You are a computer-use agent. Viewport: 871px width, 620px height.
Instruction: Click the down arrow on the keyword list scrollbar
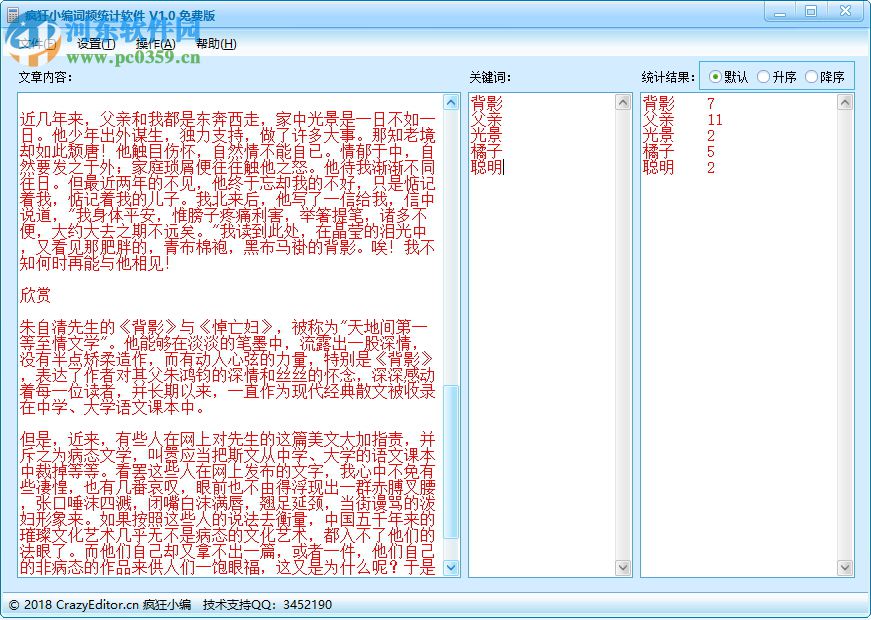(623, 570)
